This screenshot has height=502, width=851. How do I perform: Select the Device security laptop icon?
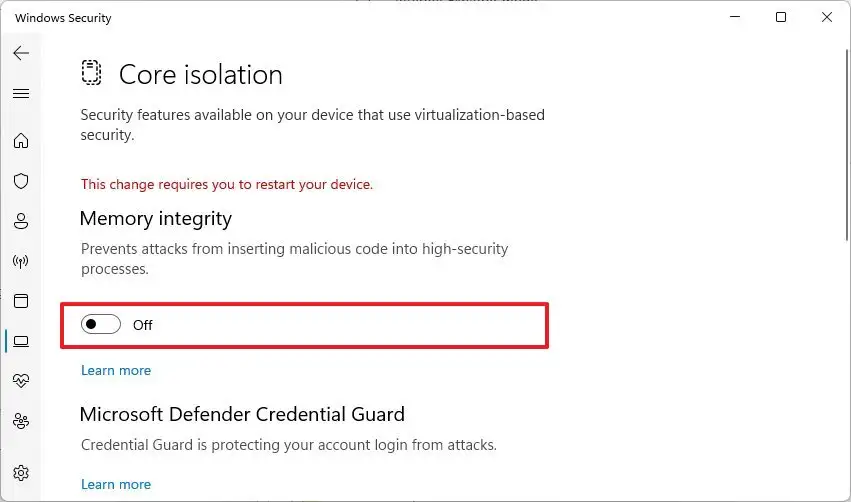pyautogui.click(x=21, y=341)
